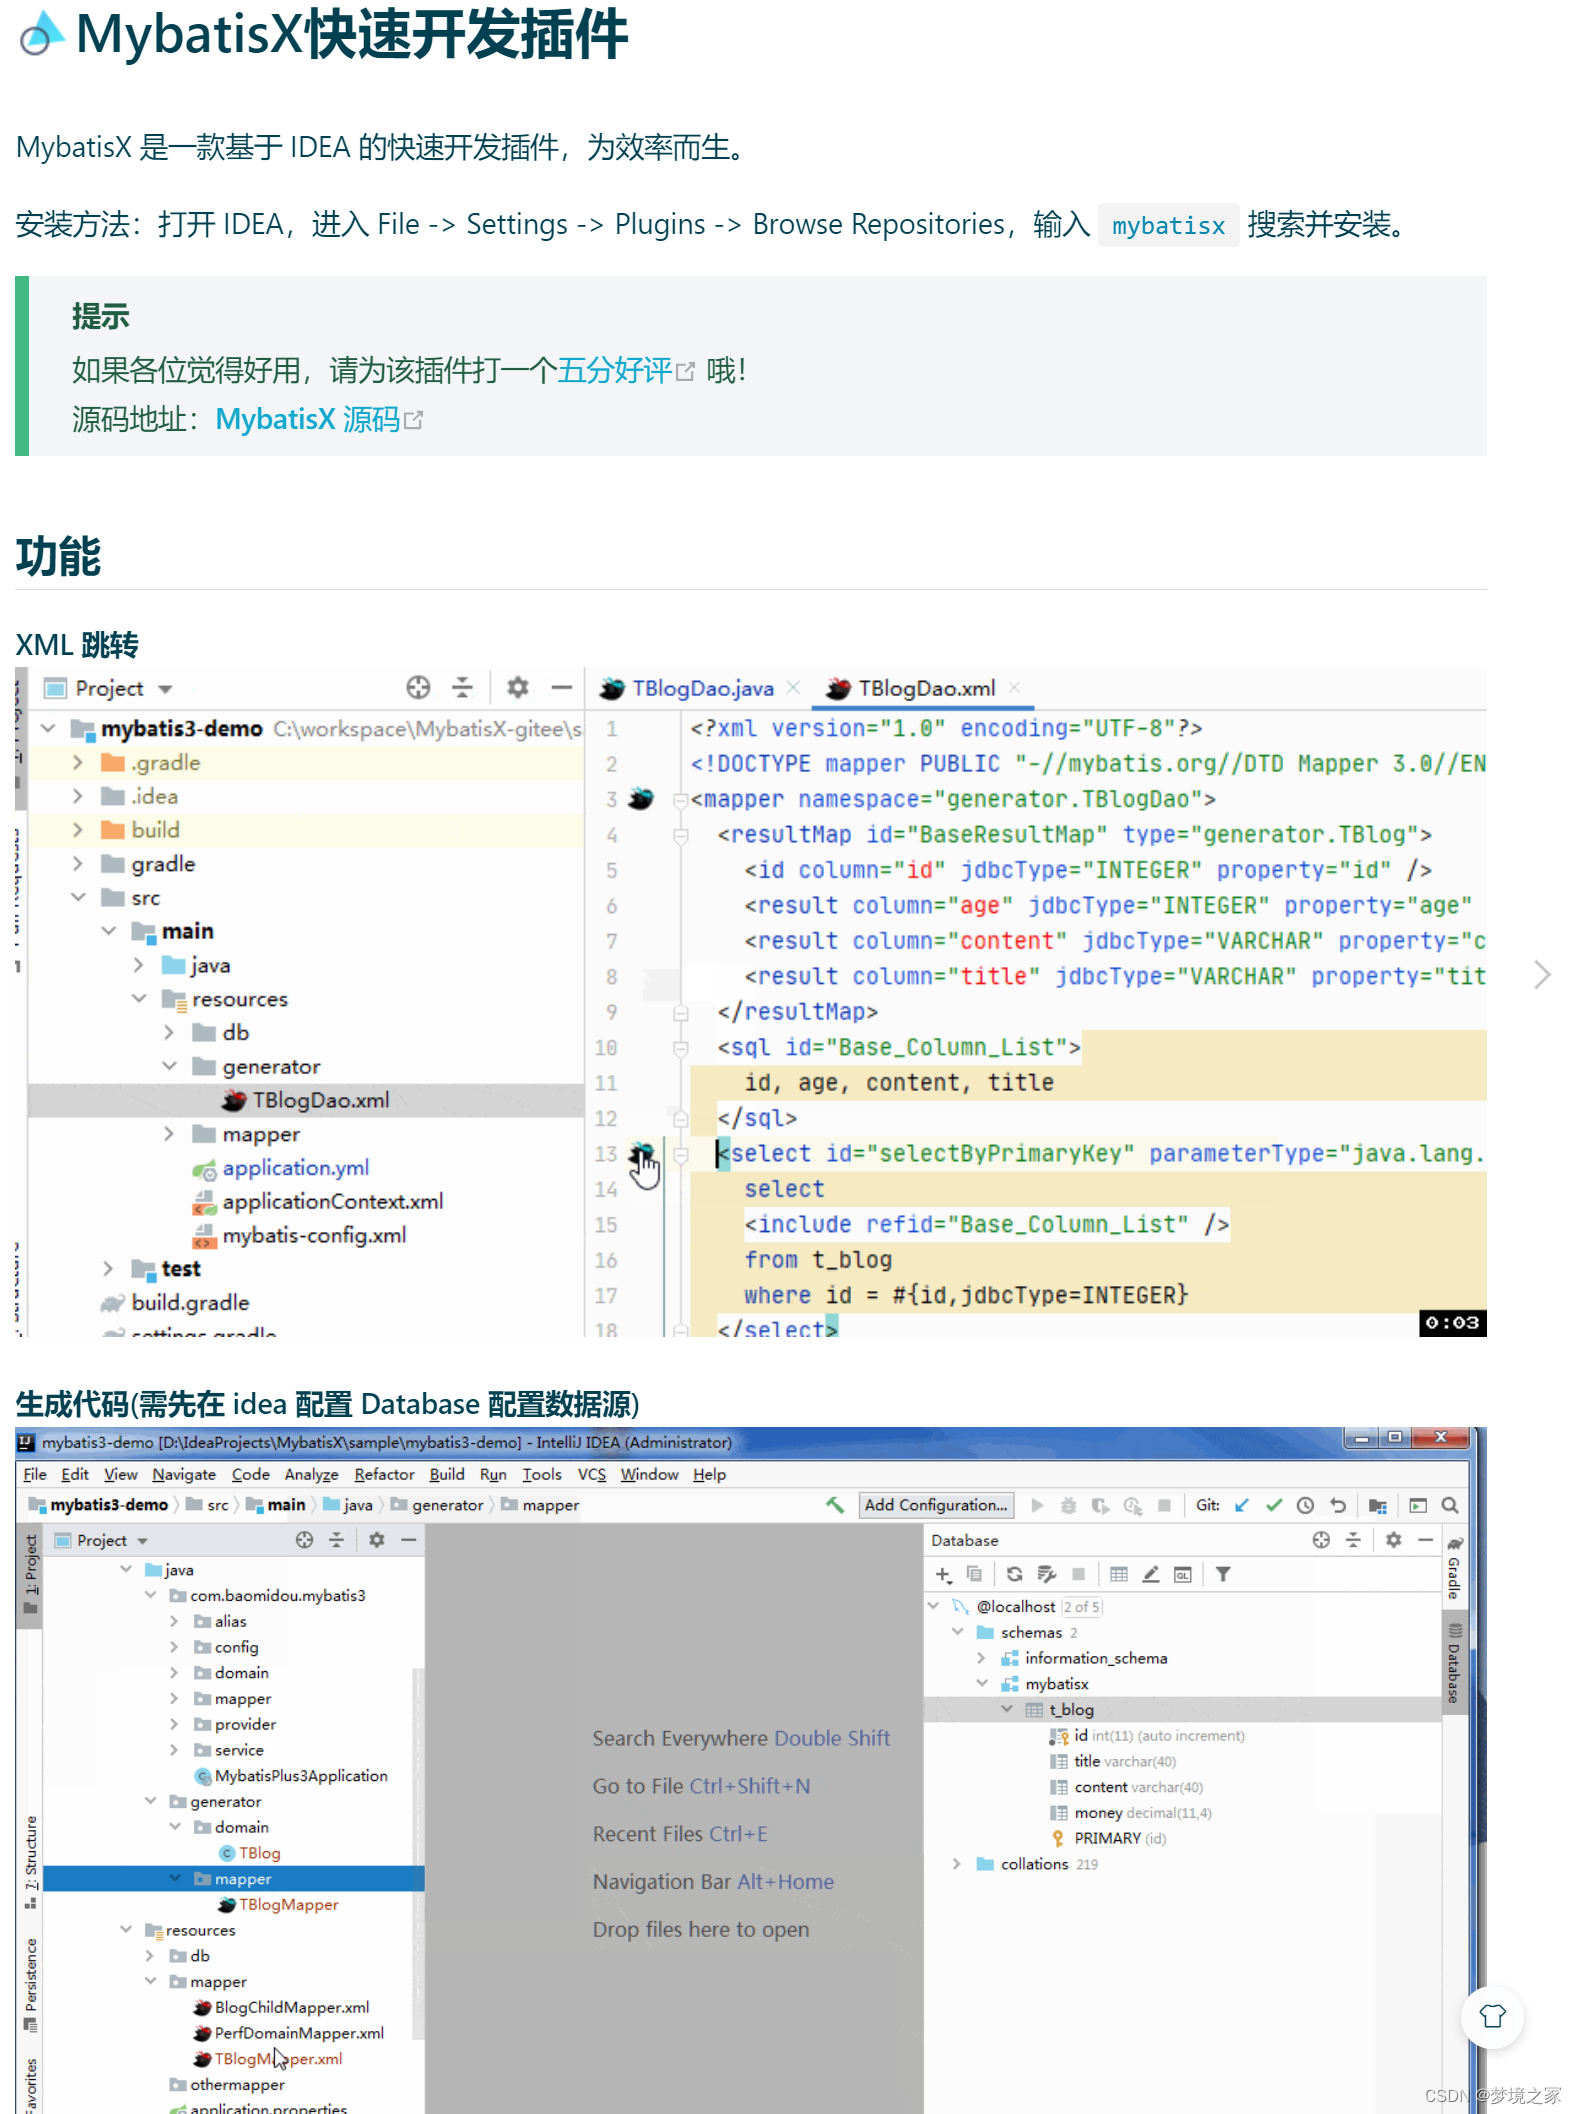
Task: Click the Persistence vertical side tab
Action: (x=31, y=1983)
